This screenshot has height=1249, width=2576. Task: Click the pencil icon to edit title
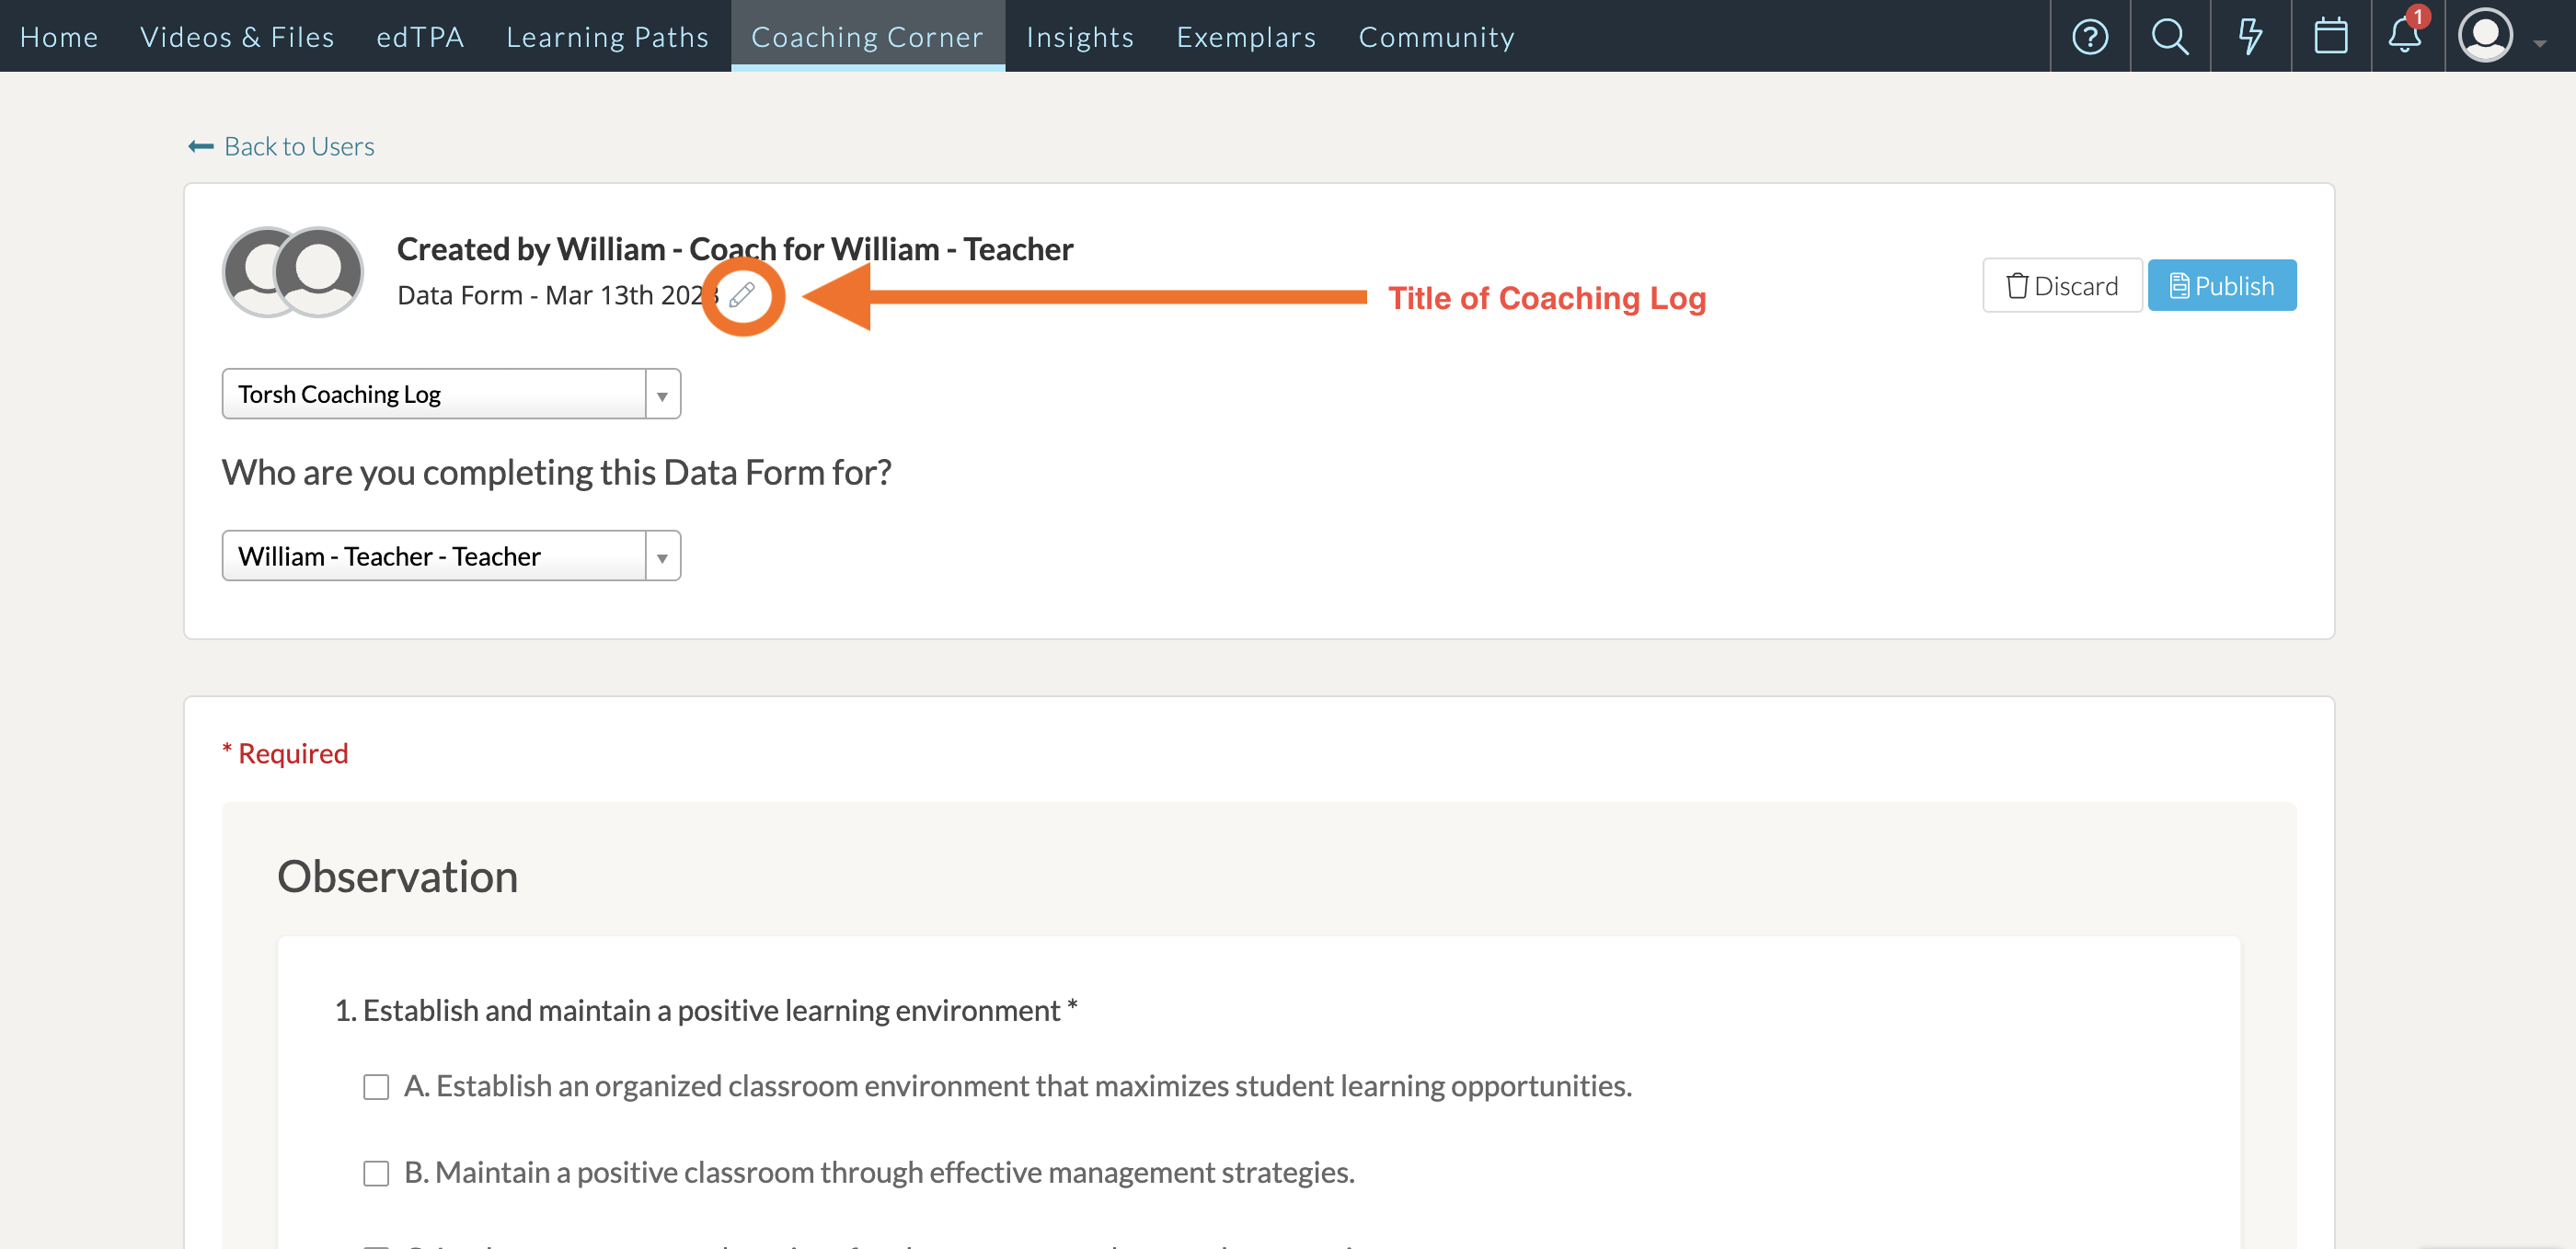pyautogui.click(x=742, y=295)
